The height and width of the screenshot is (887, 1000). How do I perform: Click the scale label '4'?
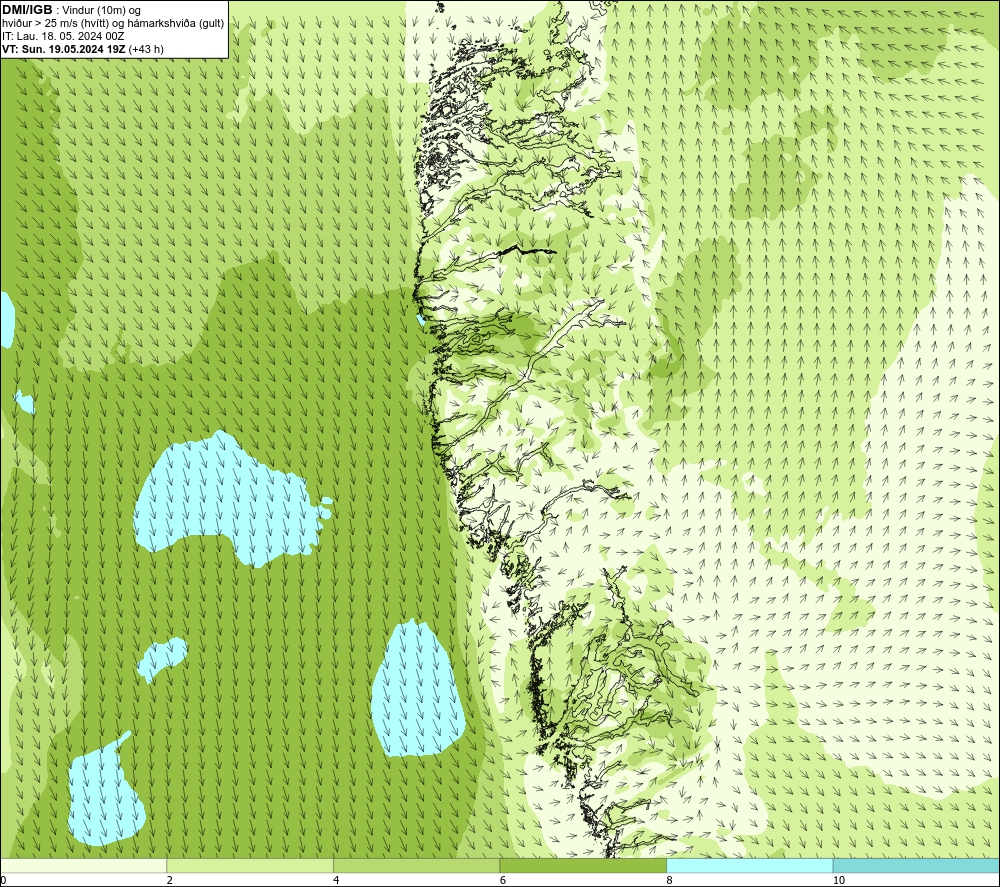(336, 880)
